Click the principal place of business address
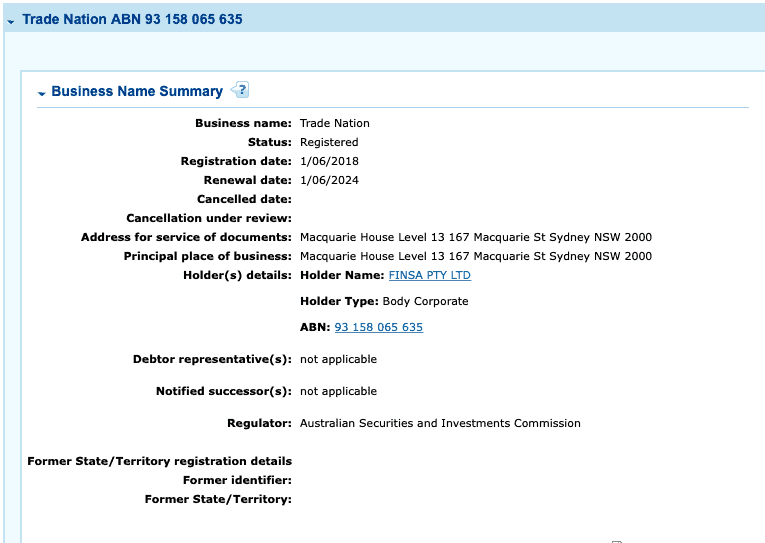This screenshot has height=543, width=765. [x=475, y=256]
